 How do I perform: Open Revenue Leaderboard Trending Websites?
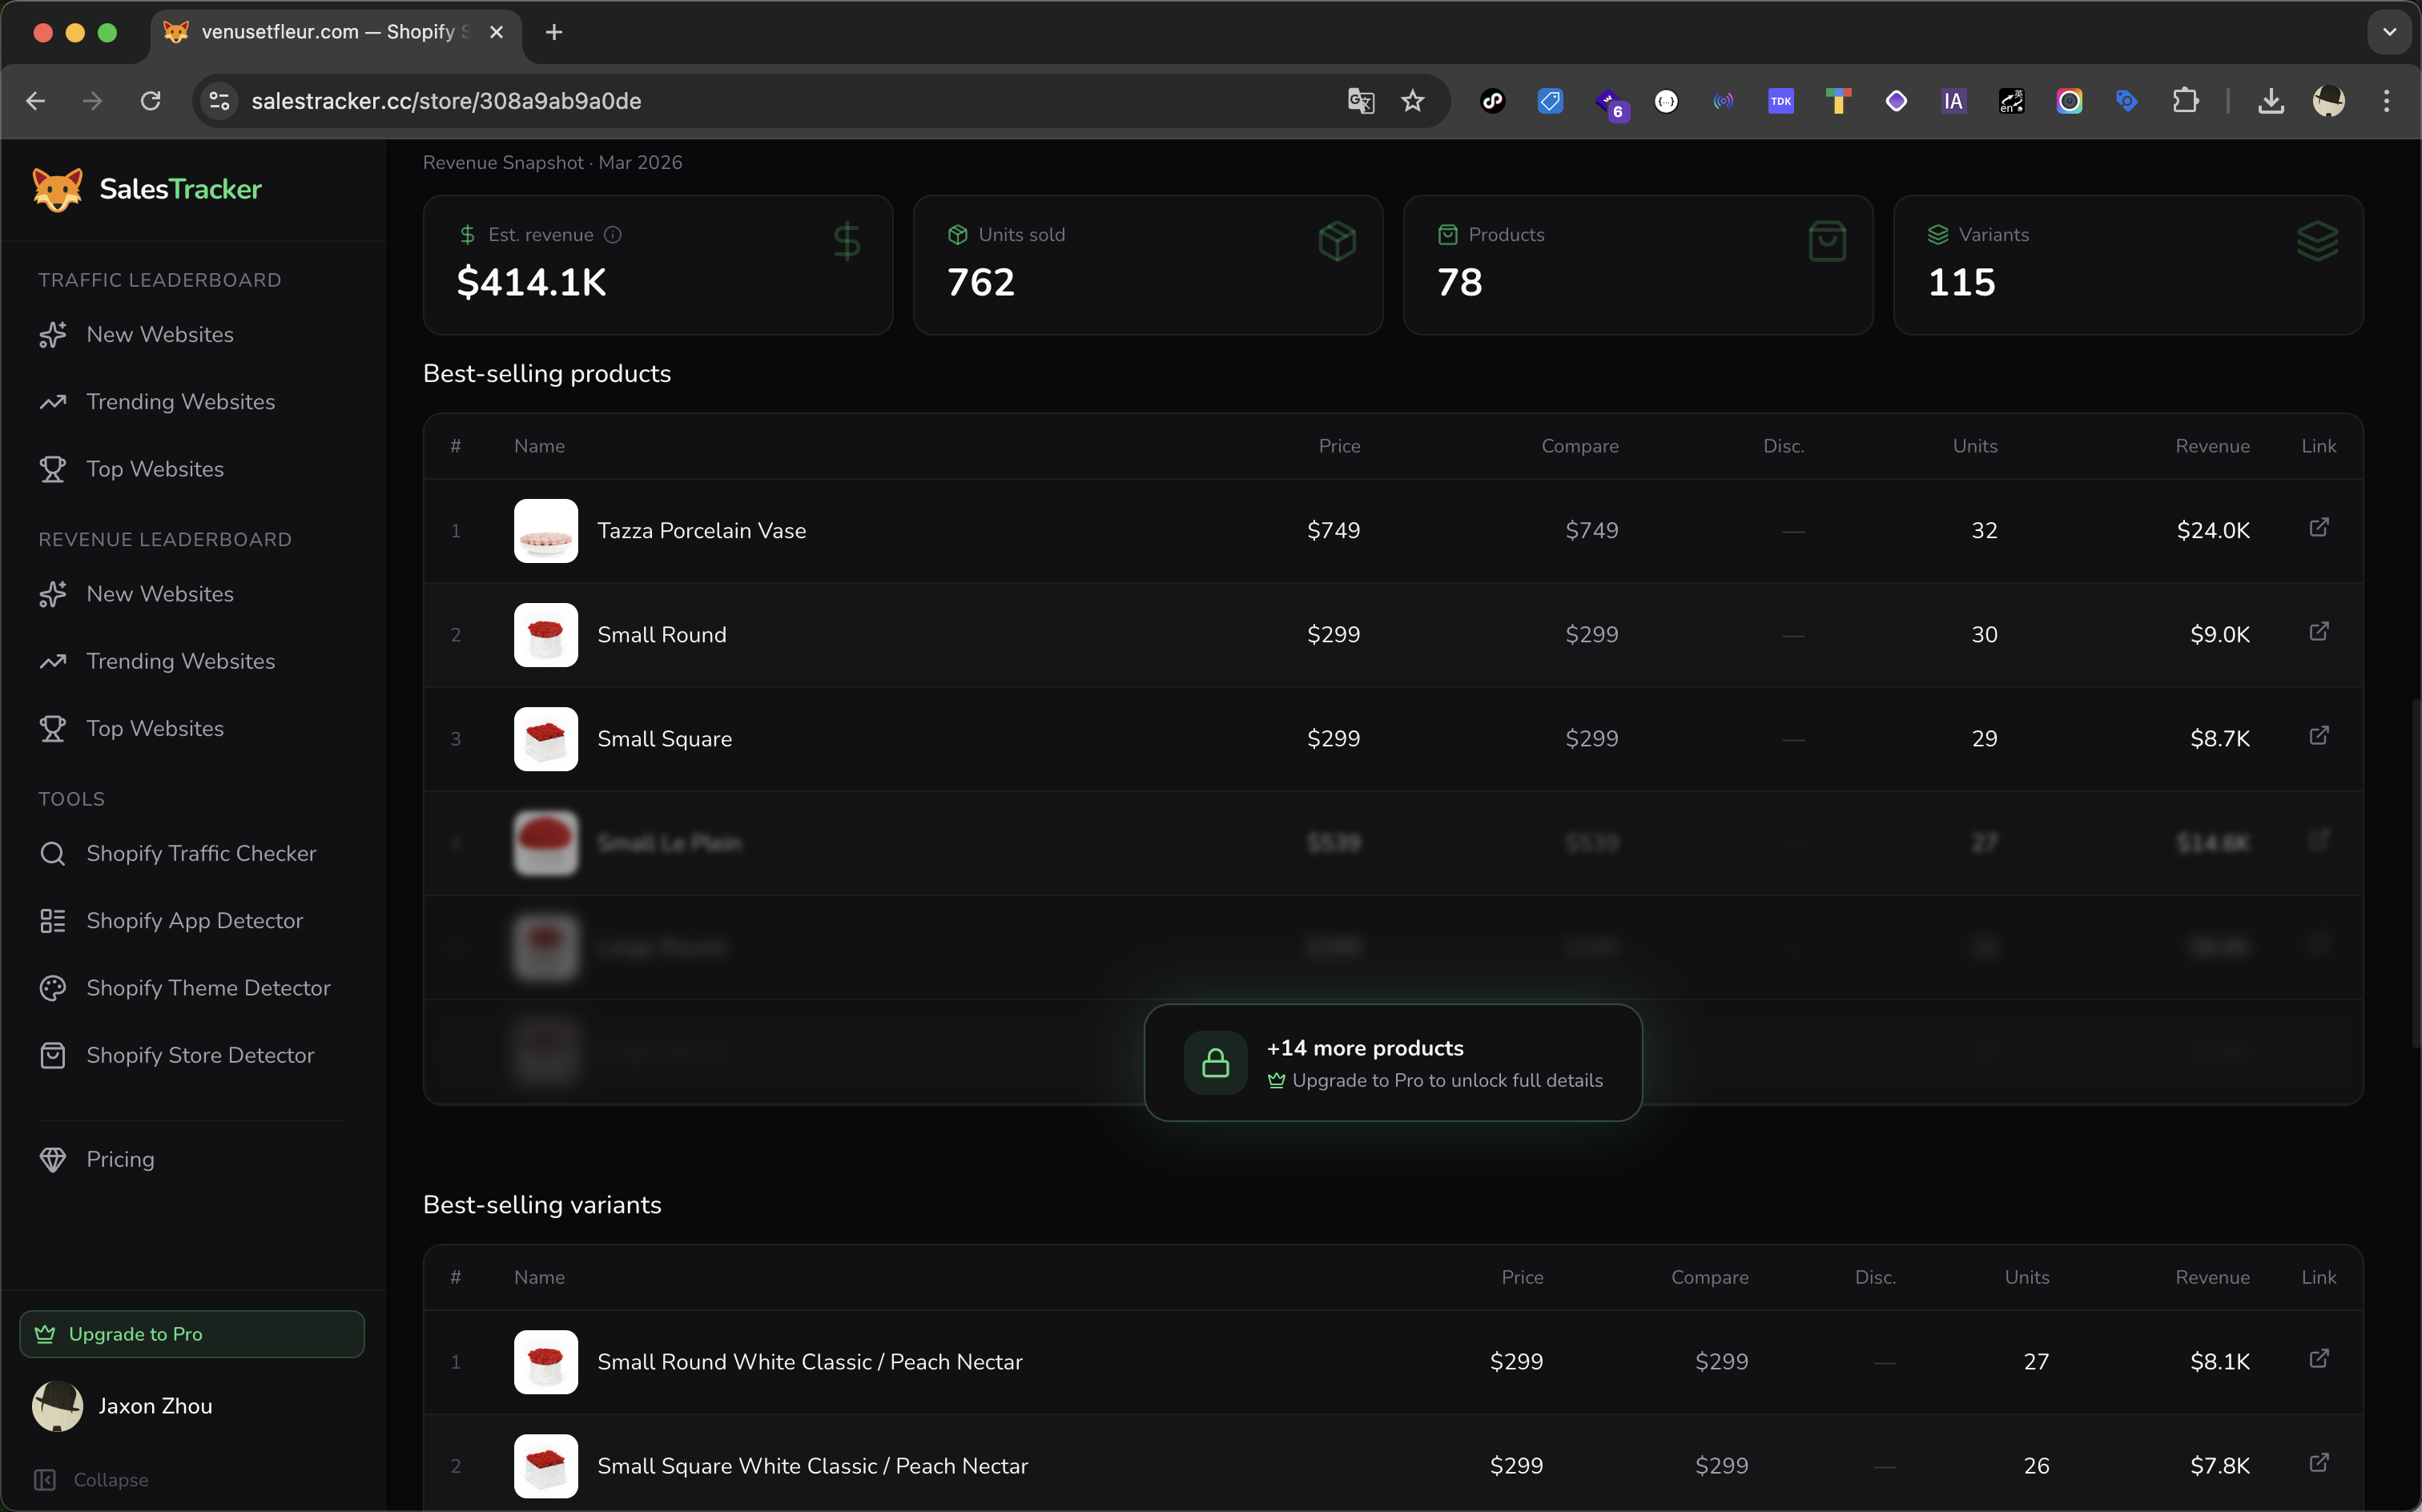coord(192,661)
